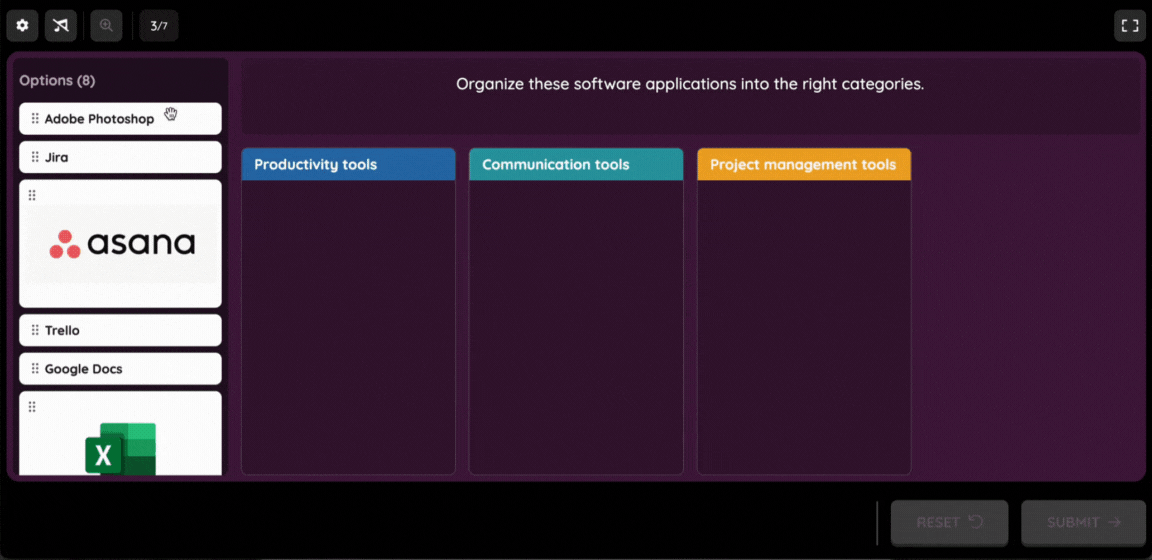The width and height of the screenshot is (1152, 560).
Task: Click the Communication tools category header
Action: click(x=576, y=165)
